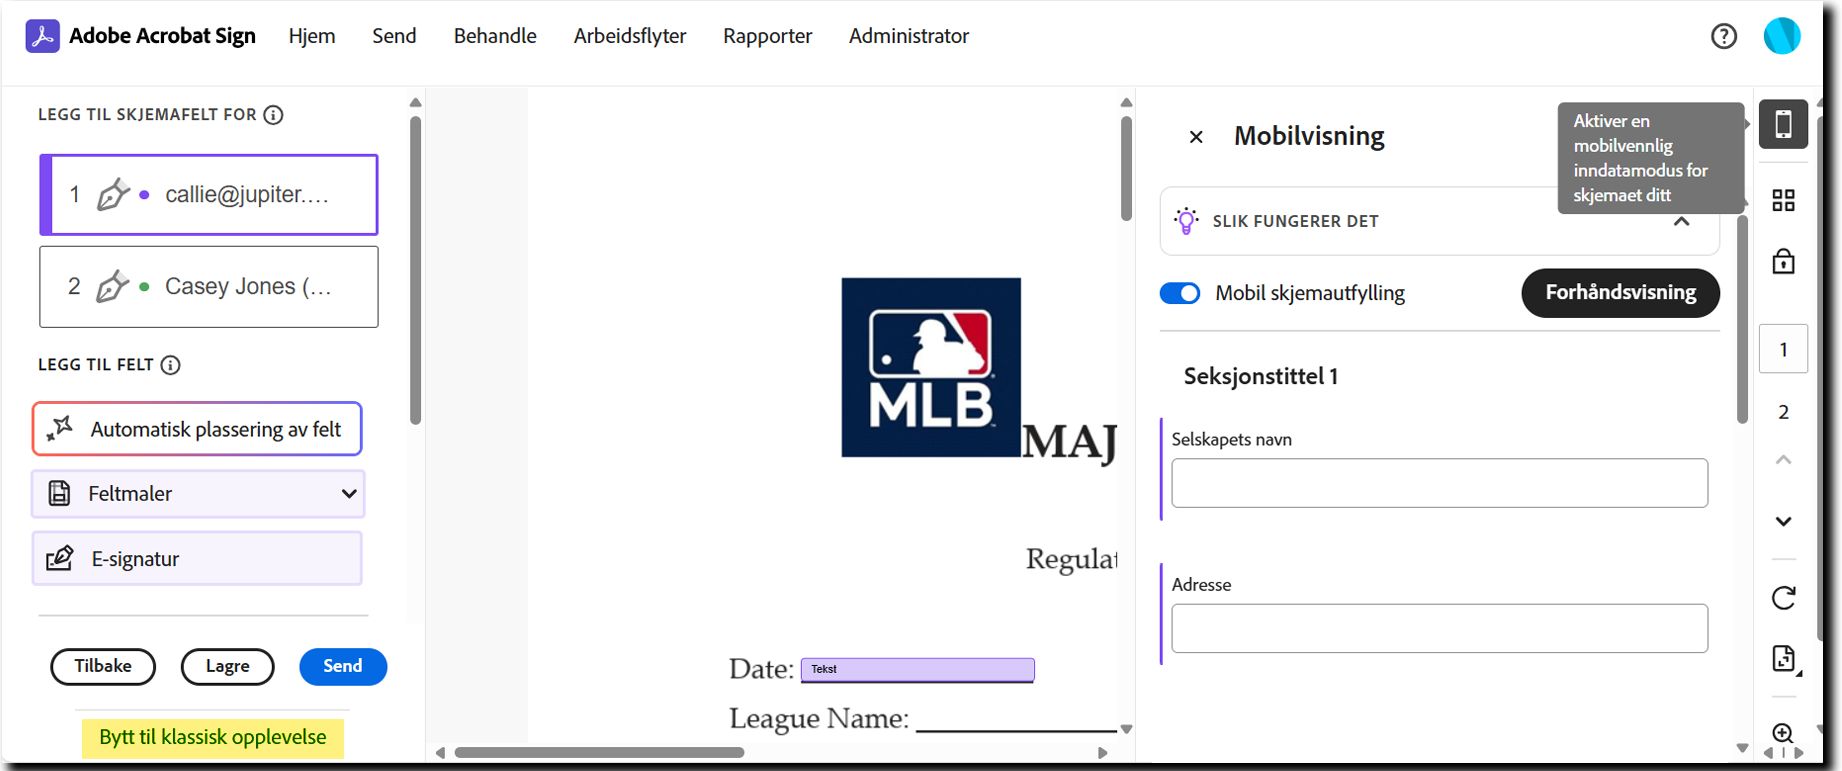The image size is (1842, 771).
Task: Click the Mobilvisning panel vertical scrollbar thumb
Action: (1742, 318)
